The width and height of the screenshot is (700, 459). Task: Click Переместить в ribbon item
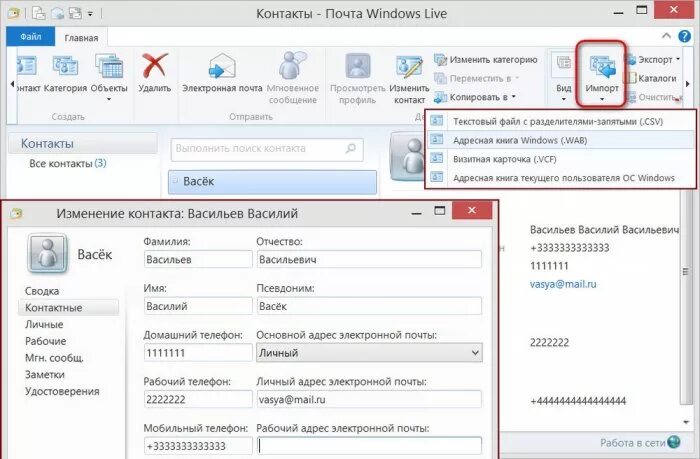click(477, 78)
